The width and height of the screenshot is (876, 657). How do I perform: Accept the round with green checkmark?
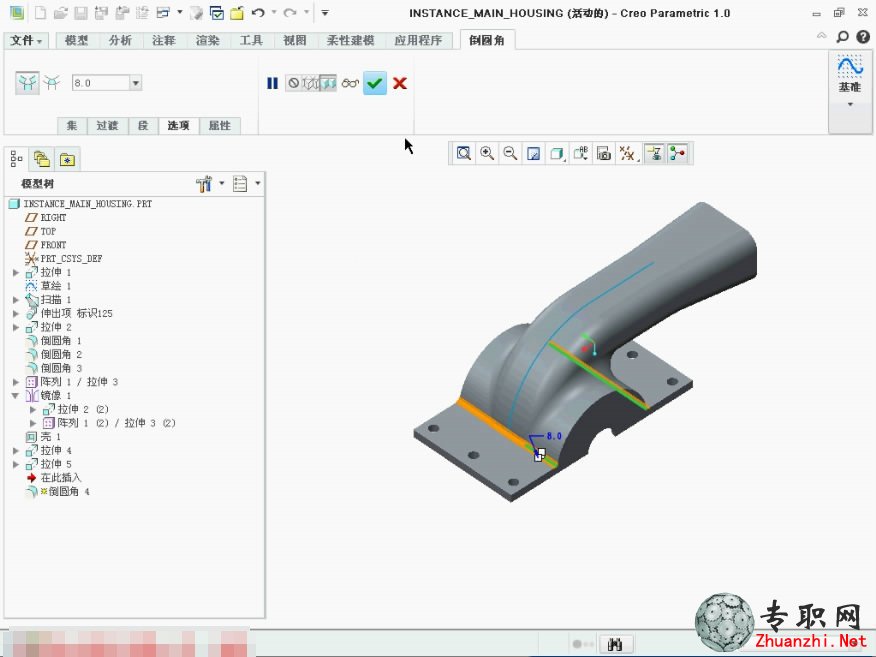tap(375, 83)
